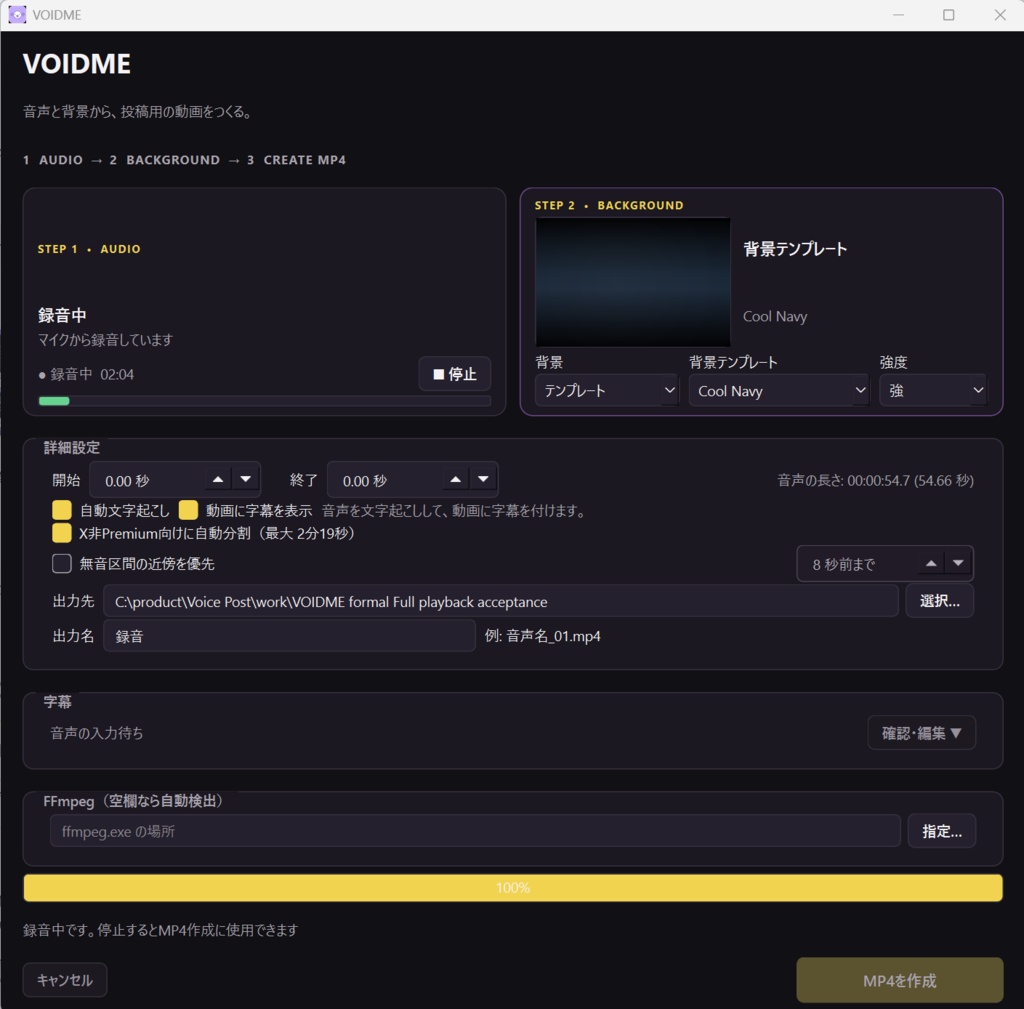Expand the 確認・編集 subtitle editor

click(x=921, y=733)
